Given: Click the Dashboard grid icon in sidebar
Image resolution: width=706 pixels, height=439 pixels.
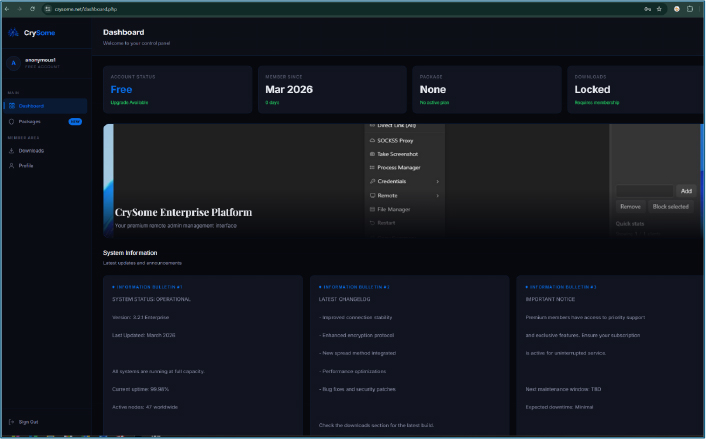Looking at the screenshot, I should pos(10,106).
